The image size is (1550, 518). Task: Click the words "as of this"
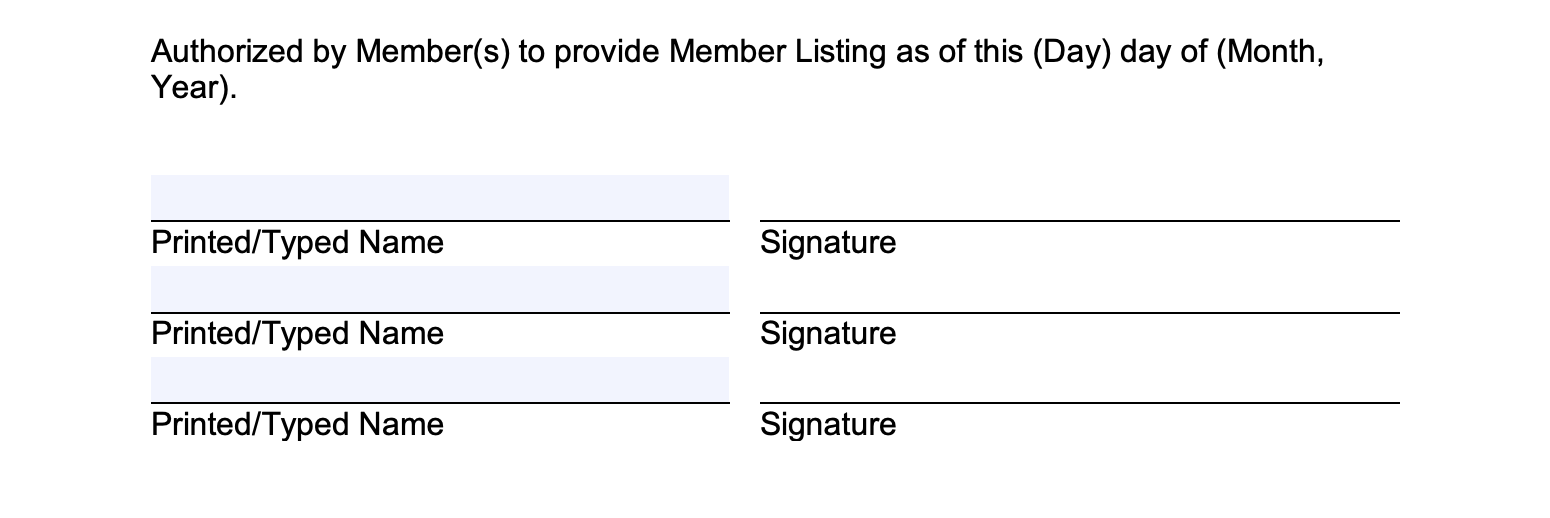958,52
